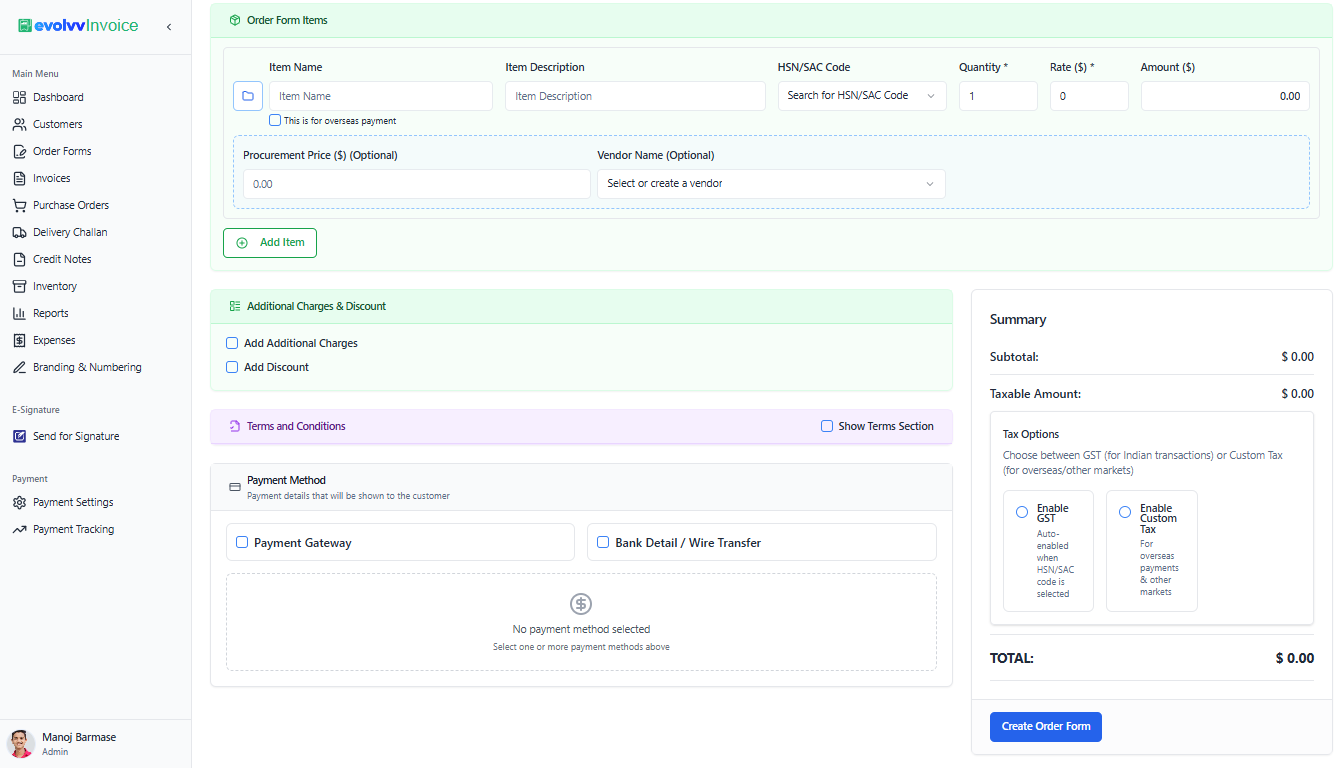The height and width of the screenshot is (768, 1340).
Task: Enable Add Additional Charges checkbox
Action: tap(232, 343)
